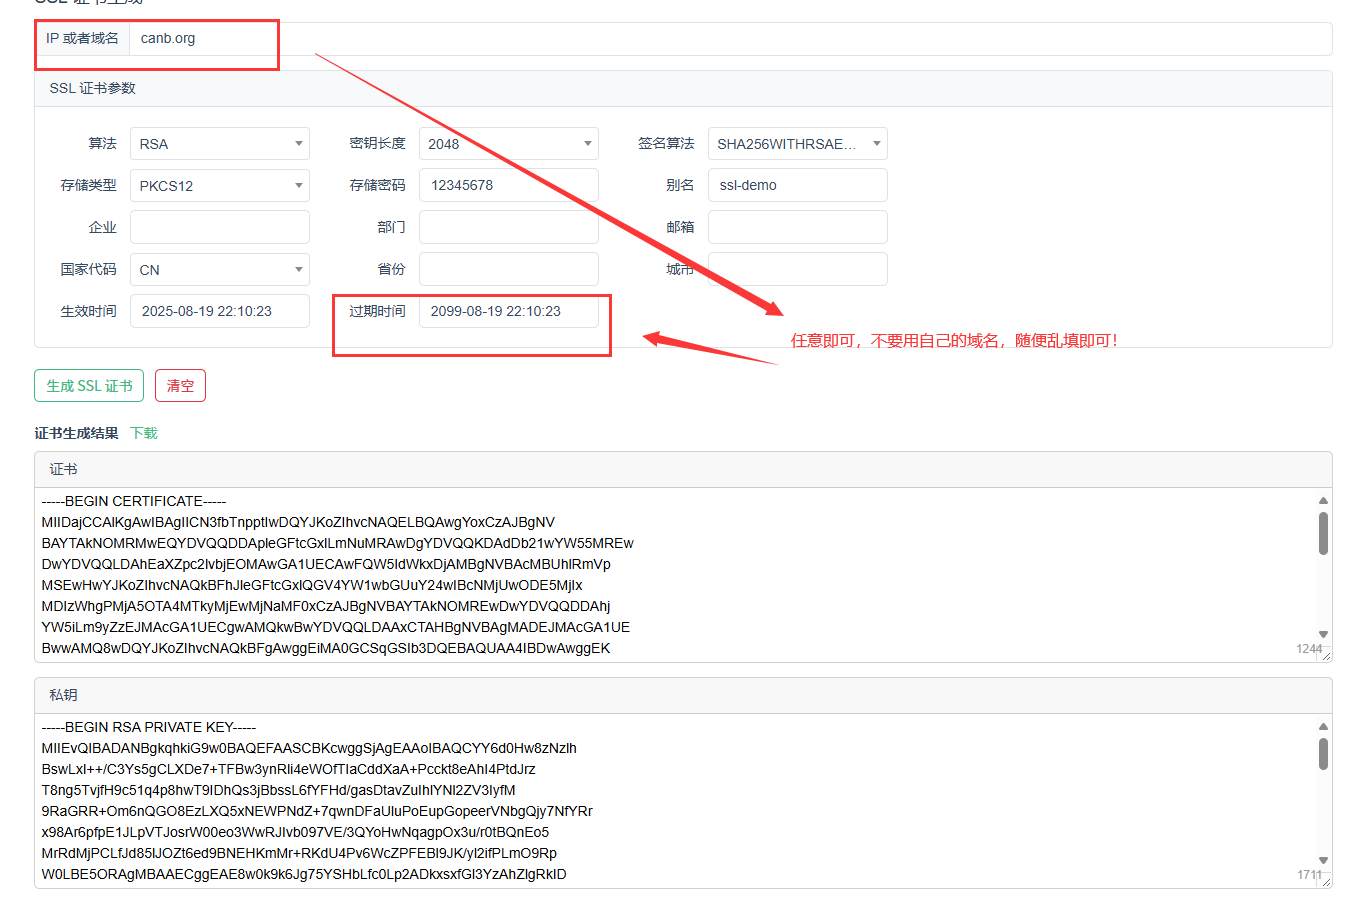Click the certificate box scroll-down arrow
This screenshot has width=1357, height=905.
(1323, 635)
